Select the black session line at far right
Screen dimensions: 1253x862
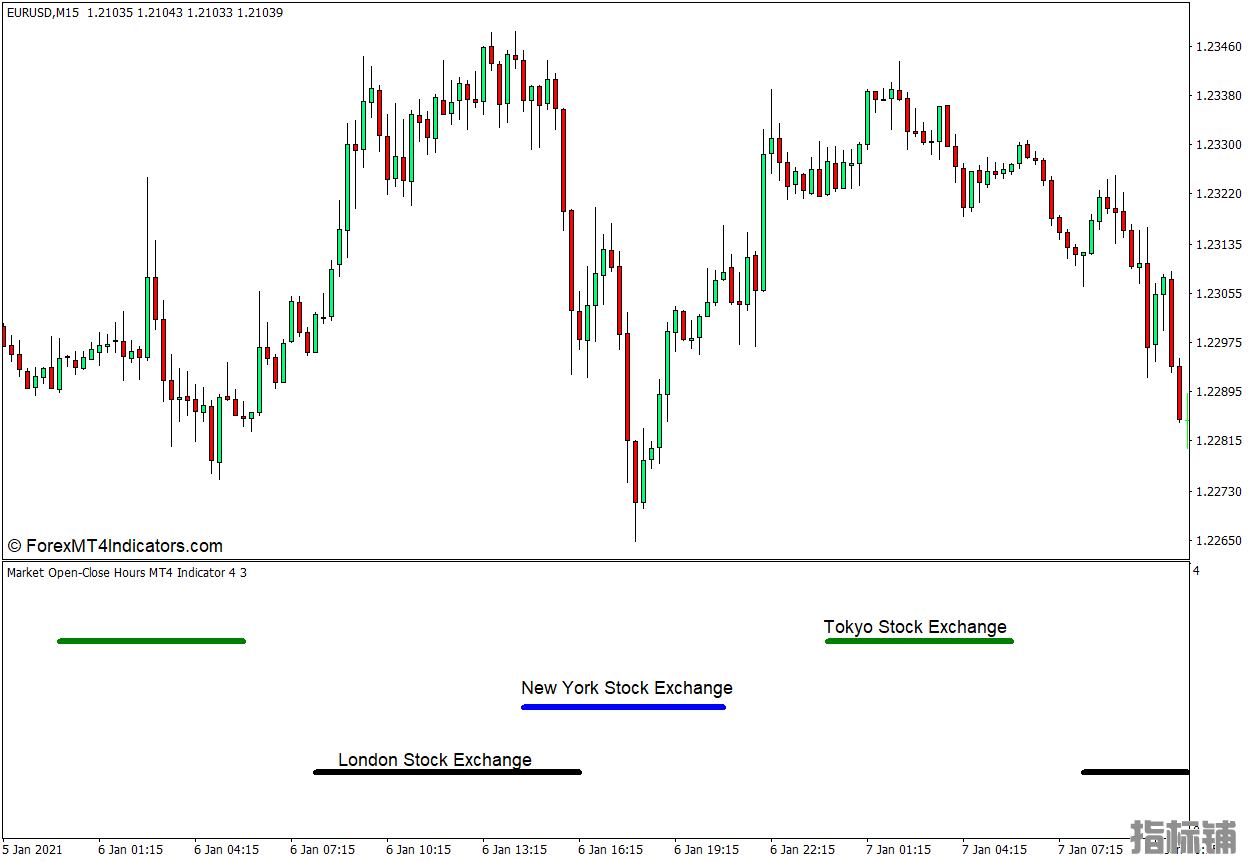pyautogui.click(x=1134, y=772)
